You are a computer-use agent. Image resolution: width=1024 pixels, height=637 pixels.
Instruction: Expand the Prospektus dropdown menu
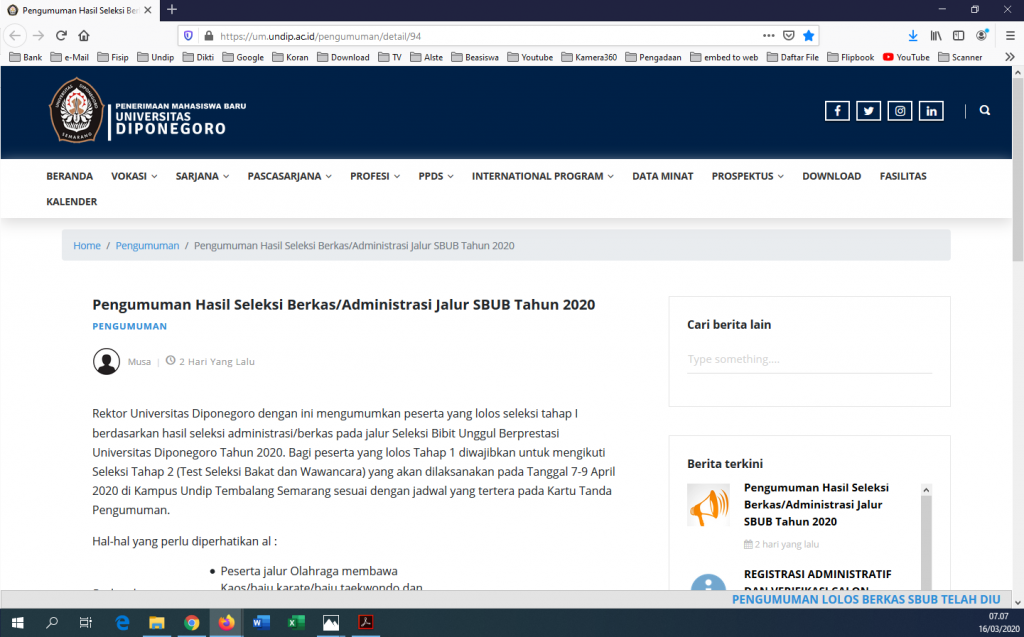[x=747, y=176]
